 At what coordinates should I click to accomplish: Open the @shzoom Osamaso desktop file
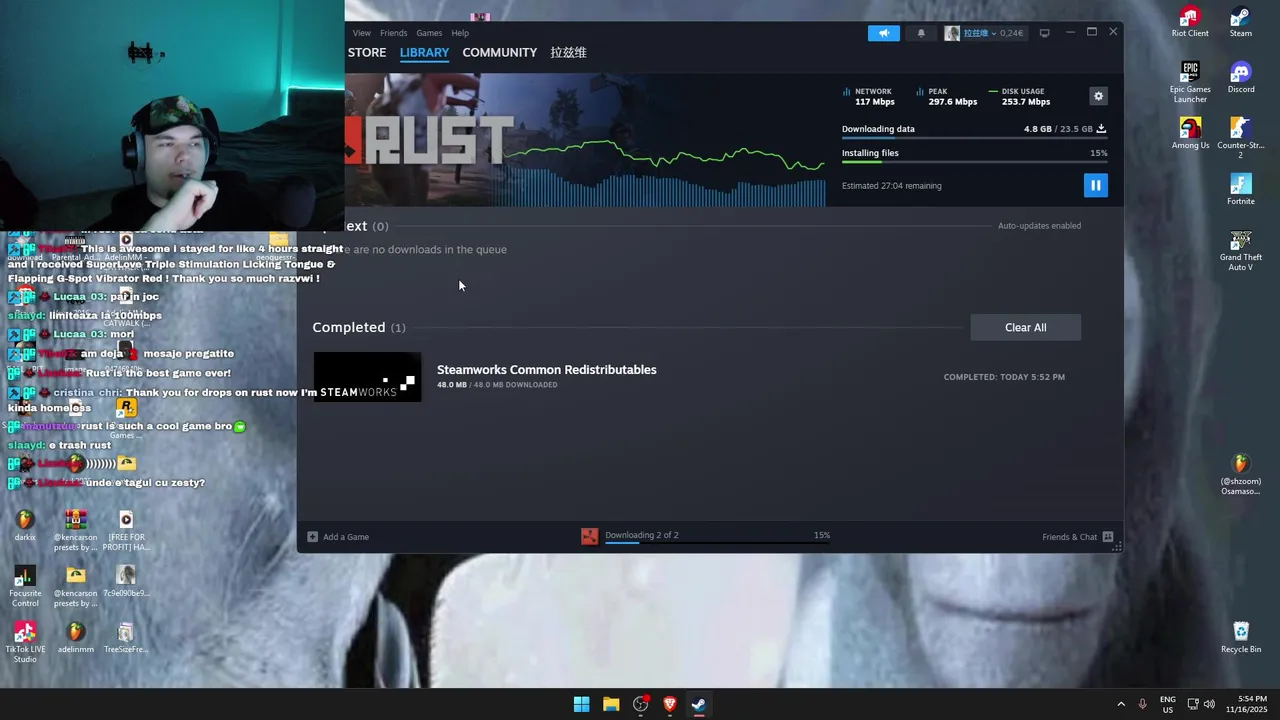click(x=1241, y=475)
